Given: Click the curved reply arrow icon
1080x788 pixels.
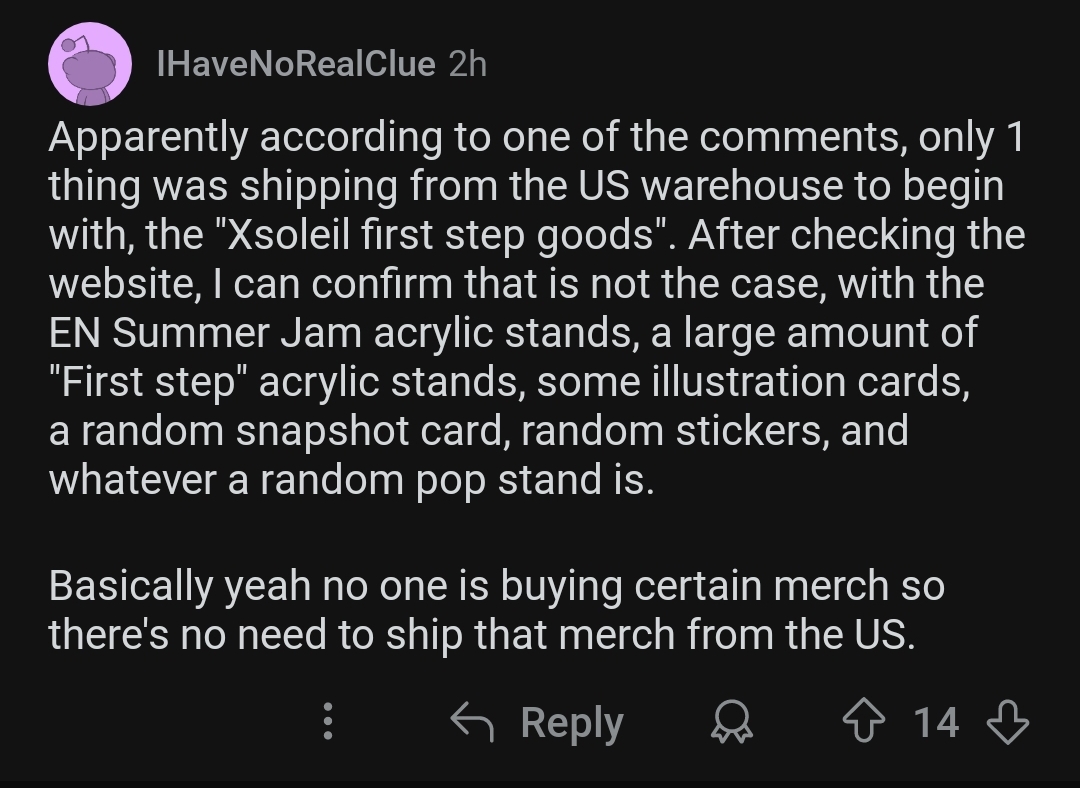Looking at the screenshot, I should [472, 721].
